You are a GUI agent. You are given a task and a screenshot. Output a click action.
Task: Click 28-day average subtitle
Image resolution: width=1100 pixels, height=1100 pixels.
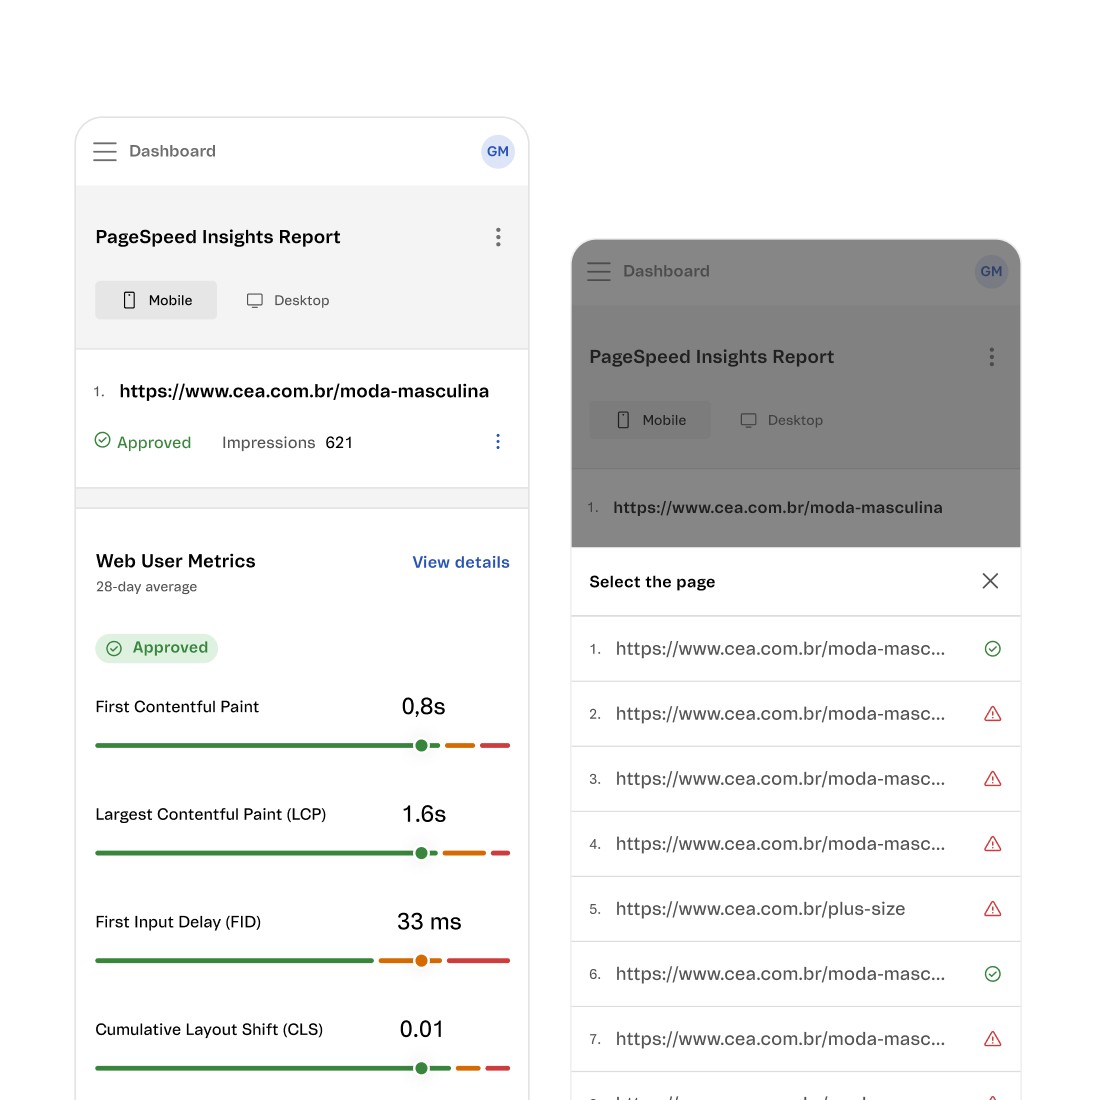pyautogui.click(x=146, y=586)
